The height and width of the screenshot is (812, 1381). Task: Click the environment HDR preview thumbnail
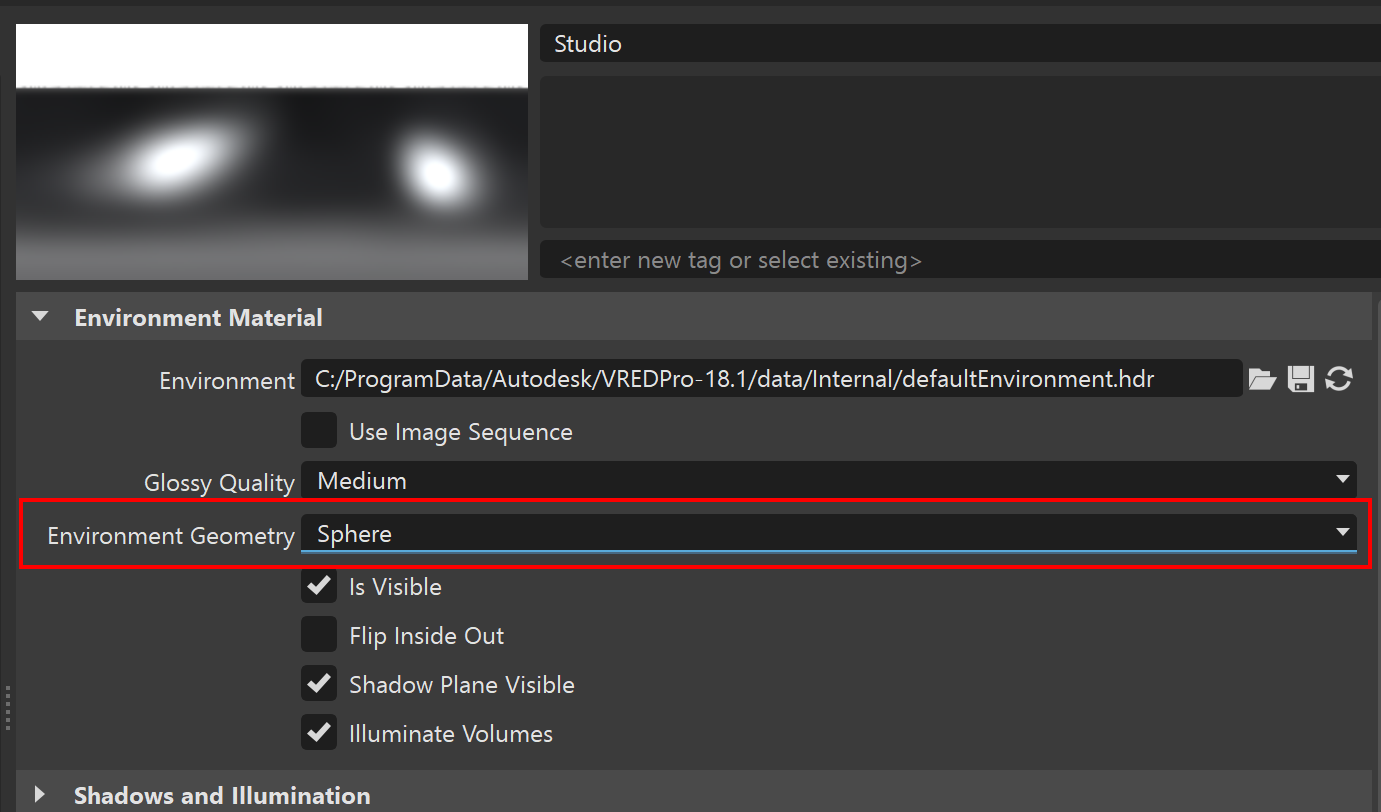[x=271, y=152]
